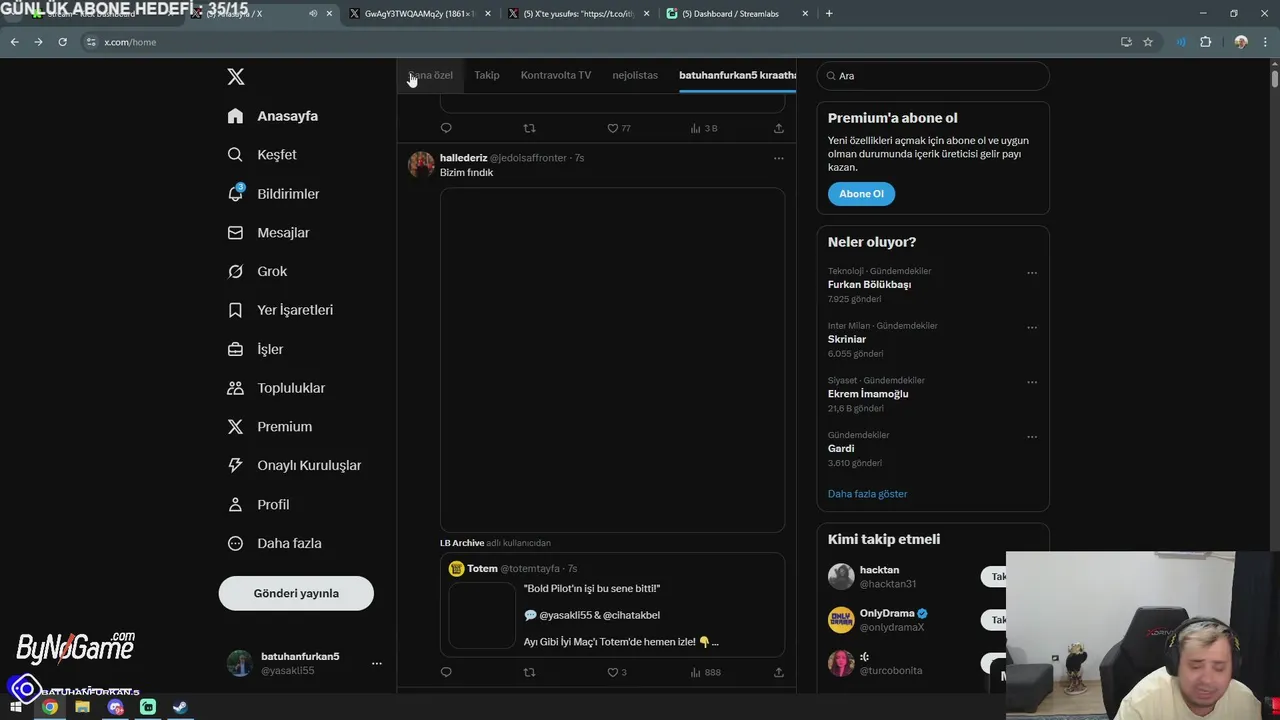Image resolution: width=1280 pixels, height=720 pixels.
Task: Click Daha fazla göster link
Action: coord(867,494)
